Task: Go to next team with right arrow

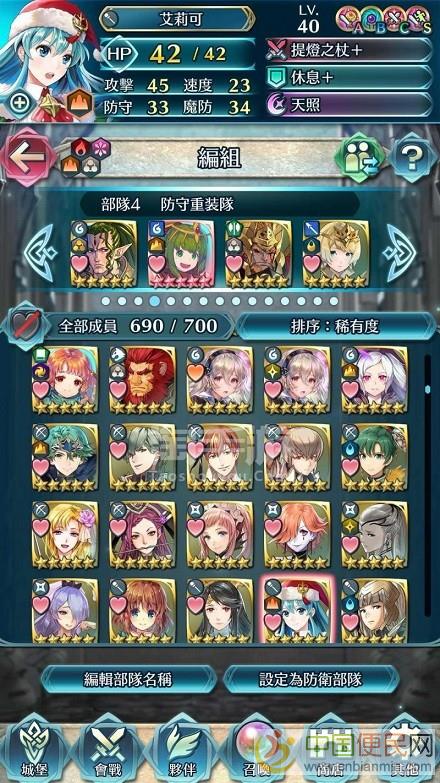Action: [x=399, y=253]
